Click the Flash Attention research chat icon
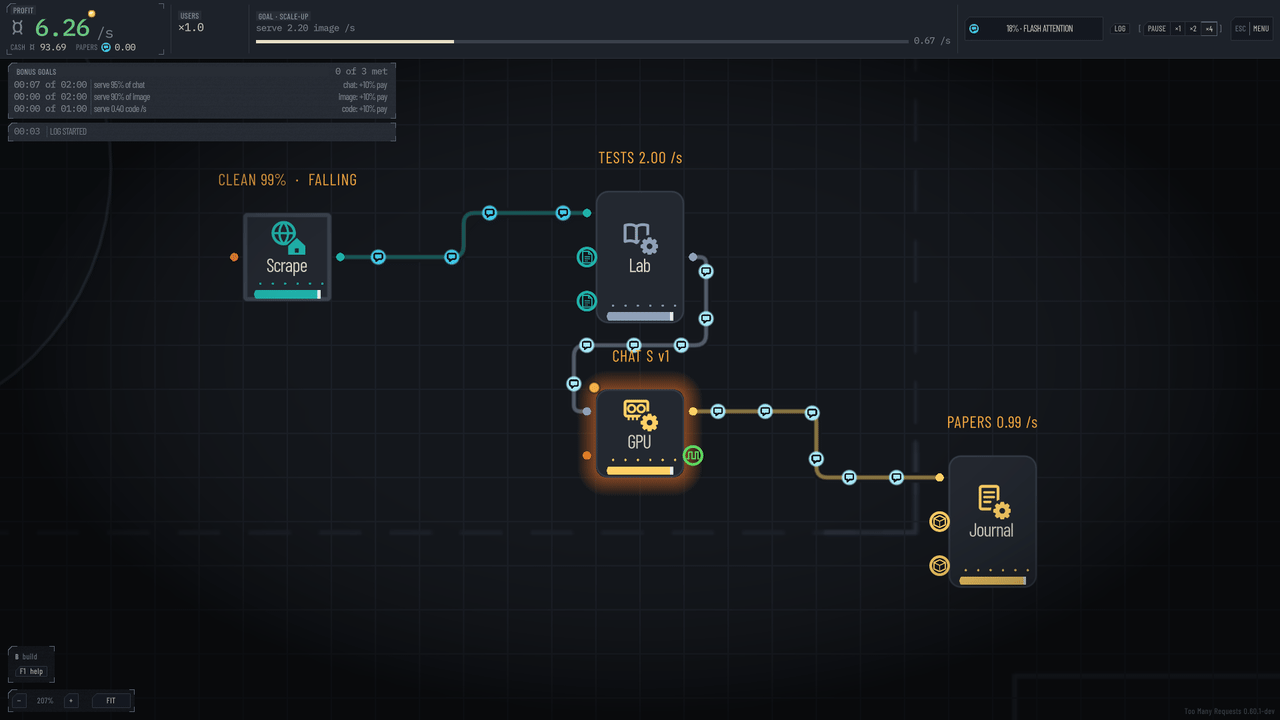The width and height of the screenshot is (1280, 720). [x=974, y=29]
